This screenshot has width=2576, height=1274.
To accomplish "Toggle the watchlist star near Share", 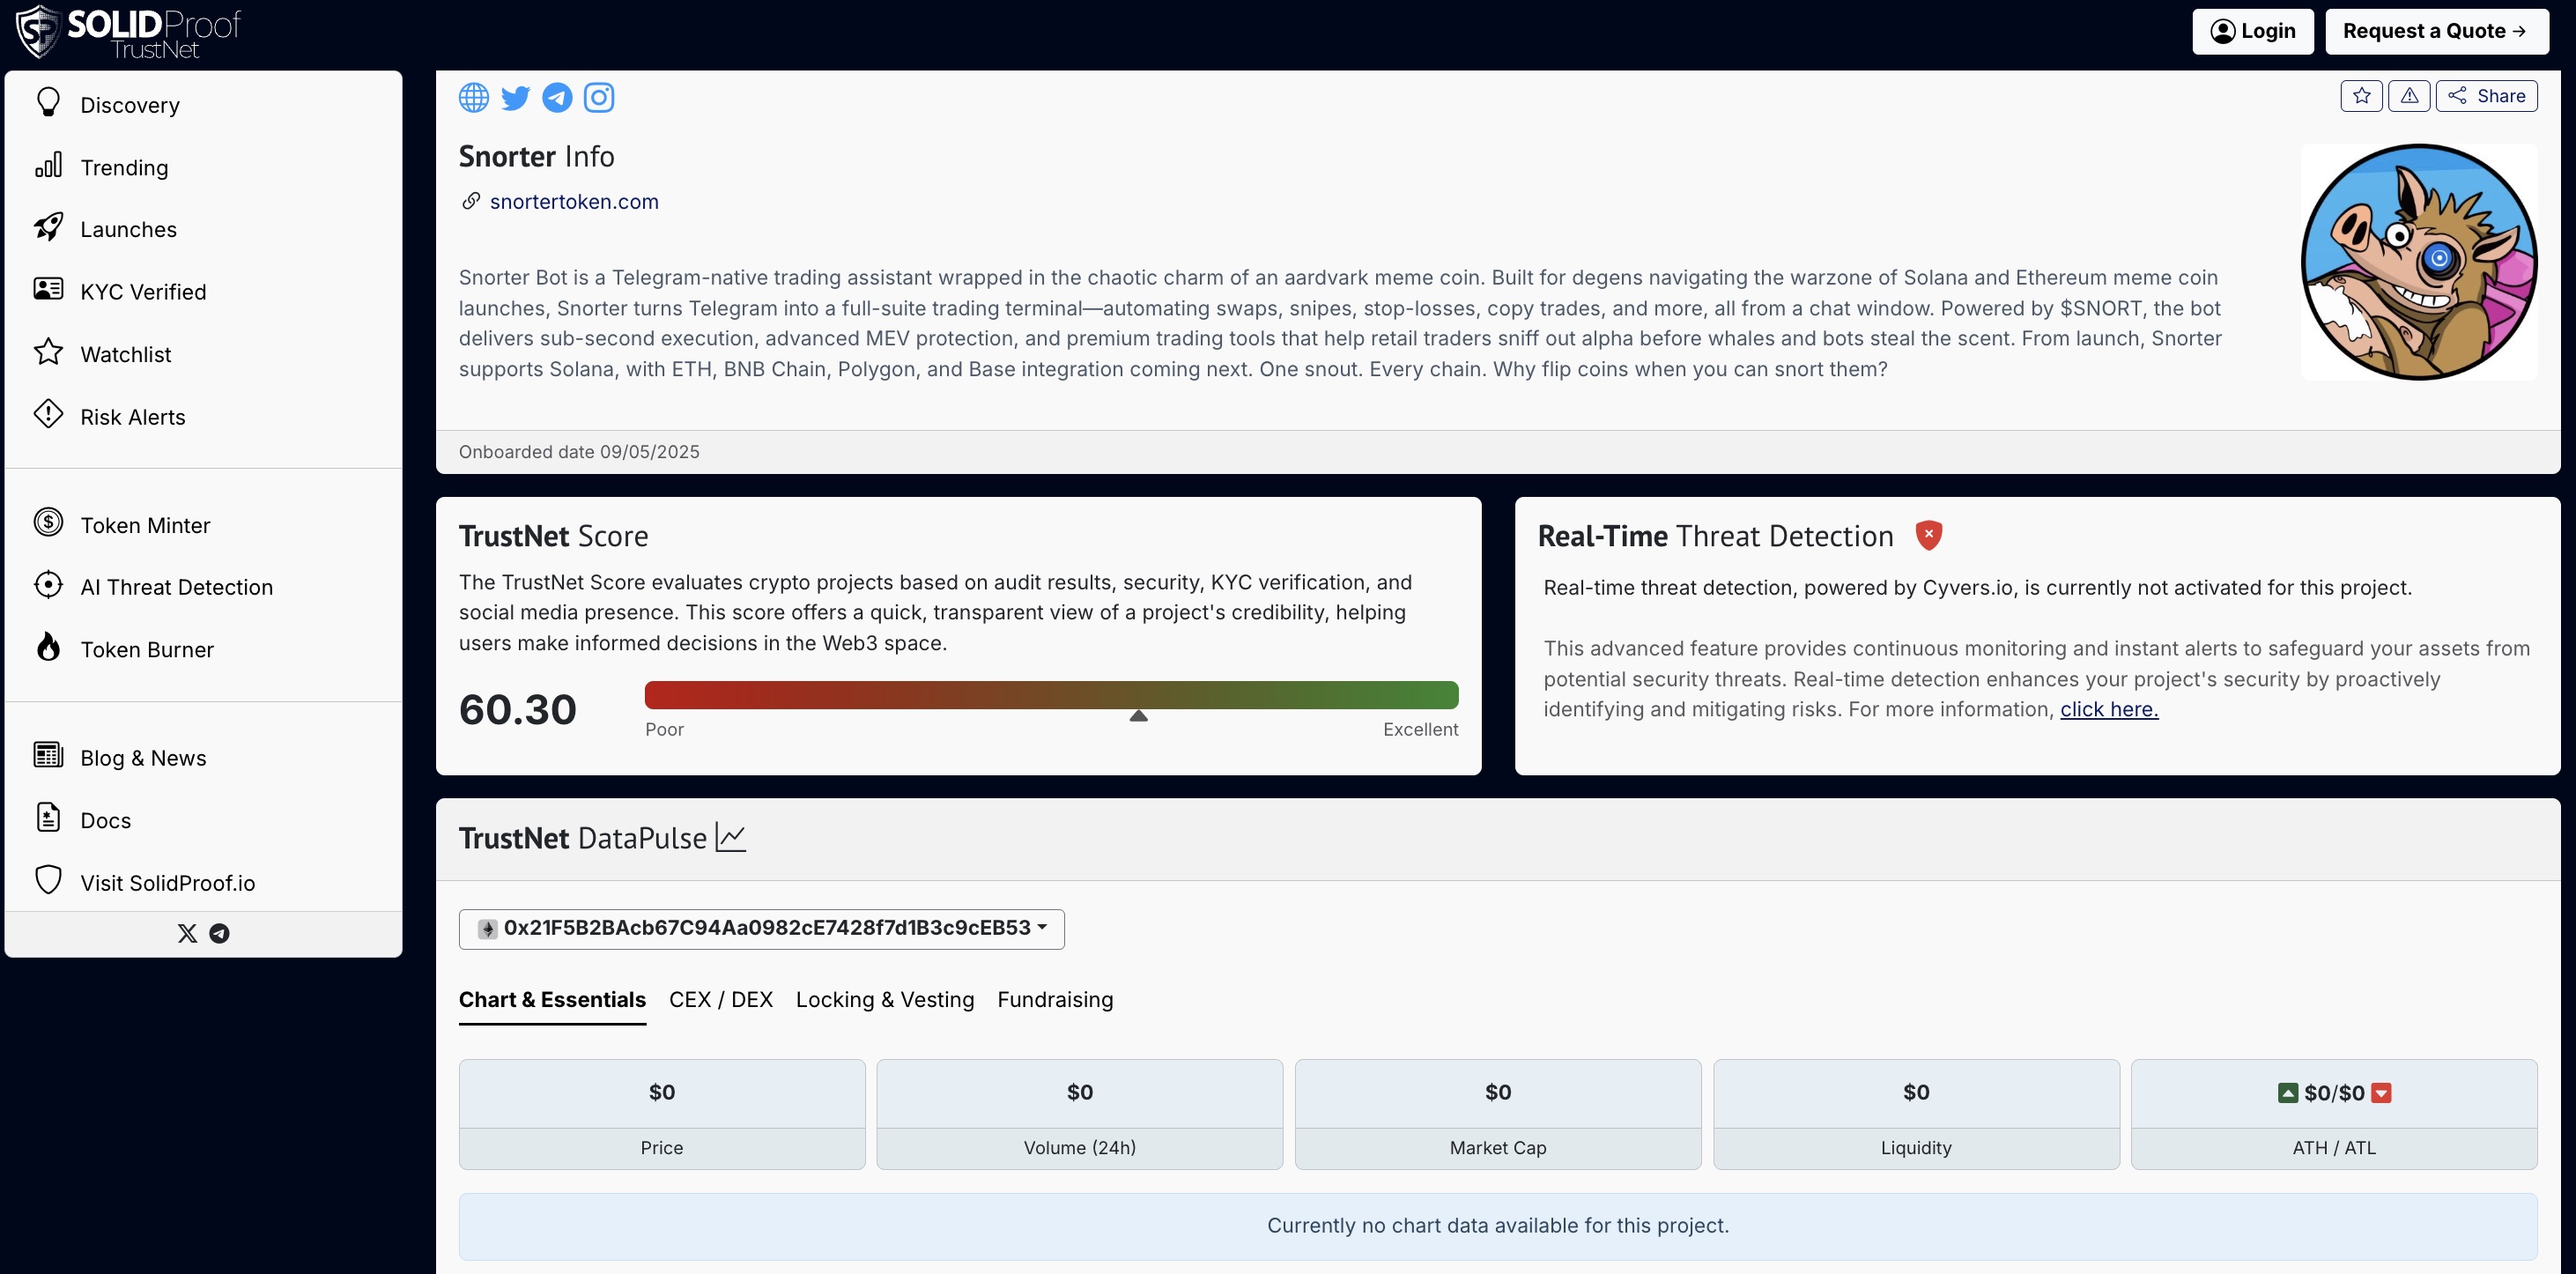I will pyautogui.click(x=2361, y=95).
